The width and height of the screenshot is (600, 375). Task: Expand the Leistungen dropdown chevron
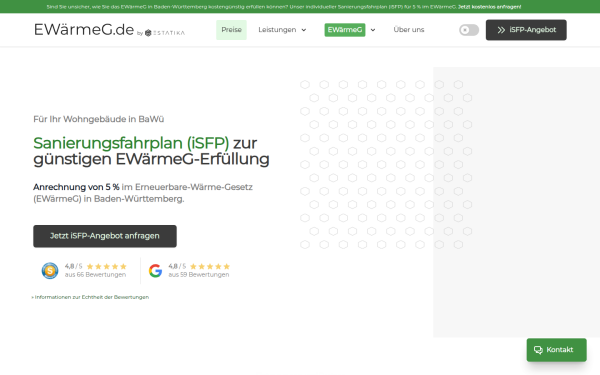(304, 30)
